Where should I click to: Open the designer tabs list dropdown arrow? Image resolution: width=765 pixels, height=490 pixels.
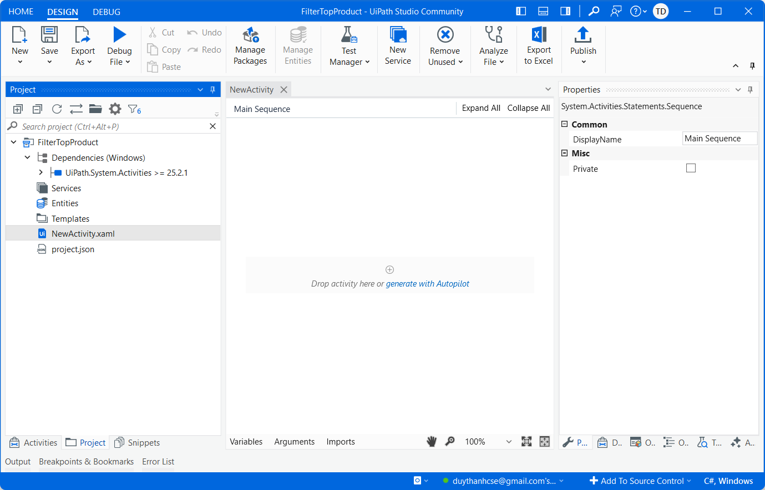tap(547, 89)
